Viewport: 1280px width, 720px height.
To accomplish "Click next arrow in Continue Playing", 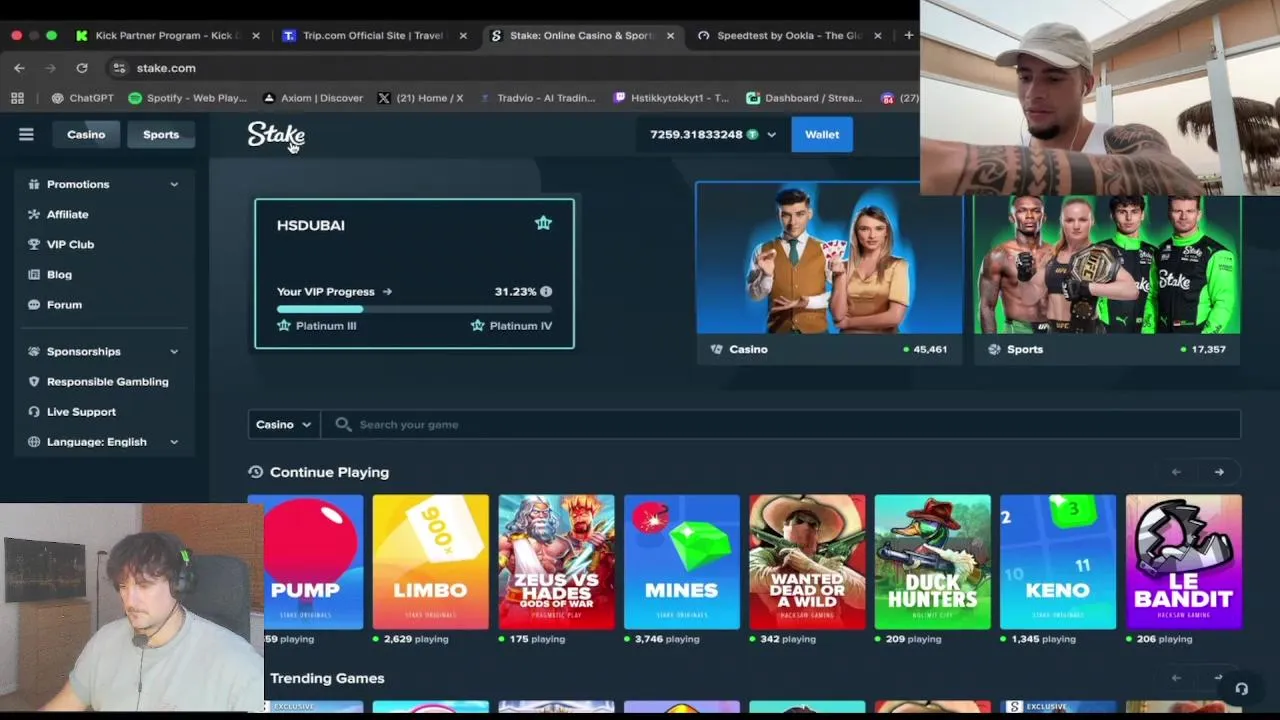I will [x=1219, y=472].
